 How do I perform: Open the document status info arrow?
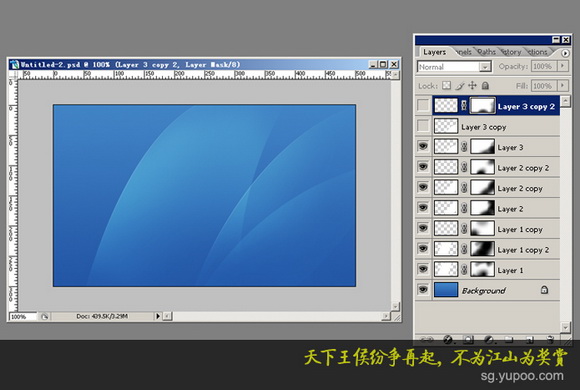click(158, 316)
